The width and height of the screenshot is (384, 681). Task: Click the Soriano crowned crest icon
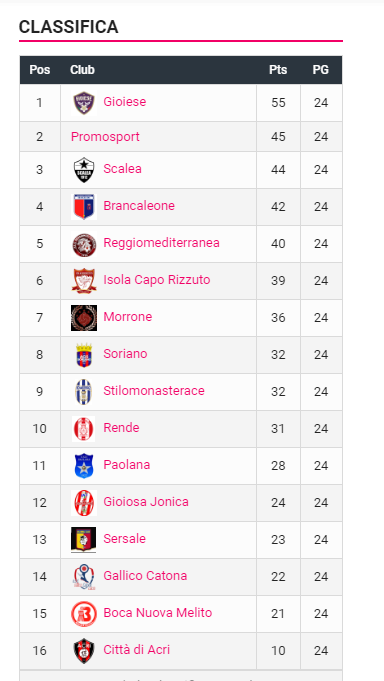point(84,355)
